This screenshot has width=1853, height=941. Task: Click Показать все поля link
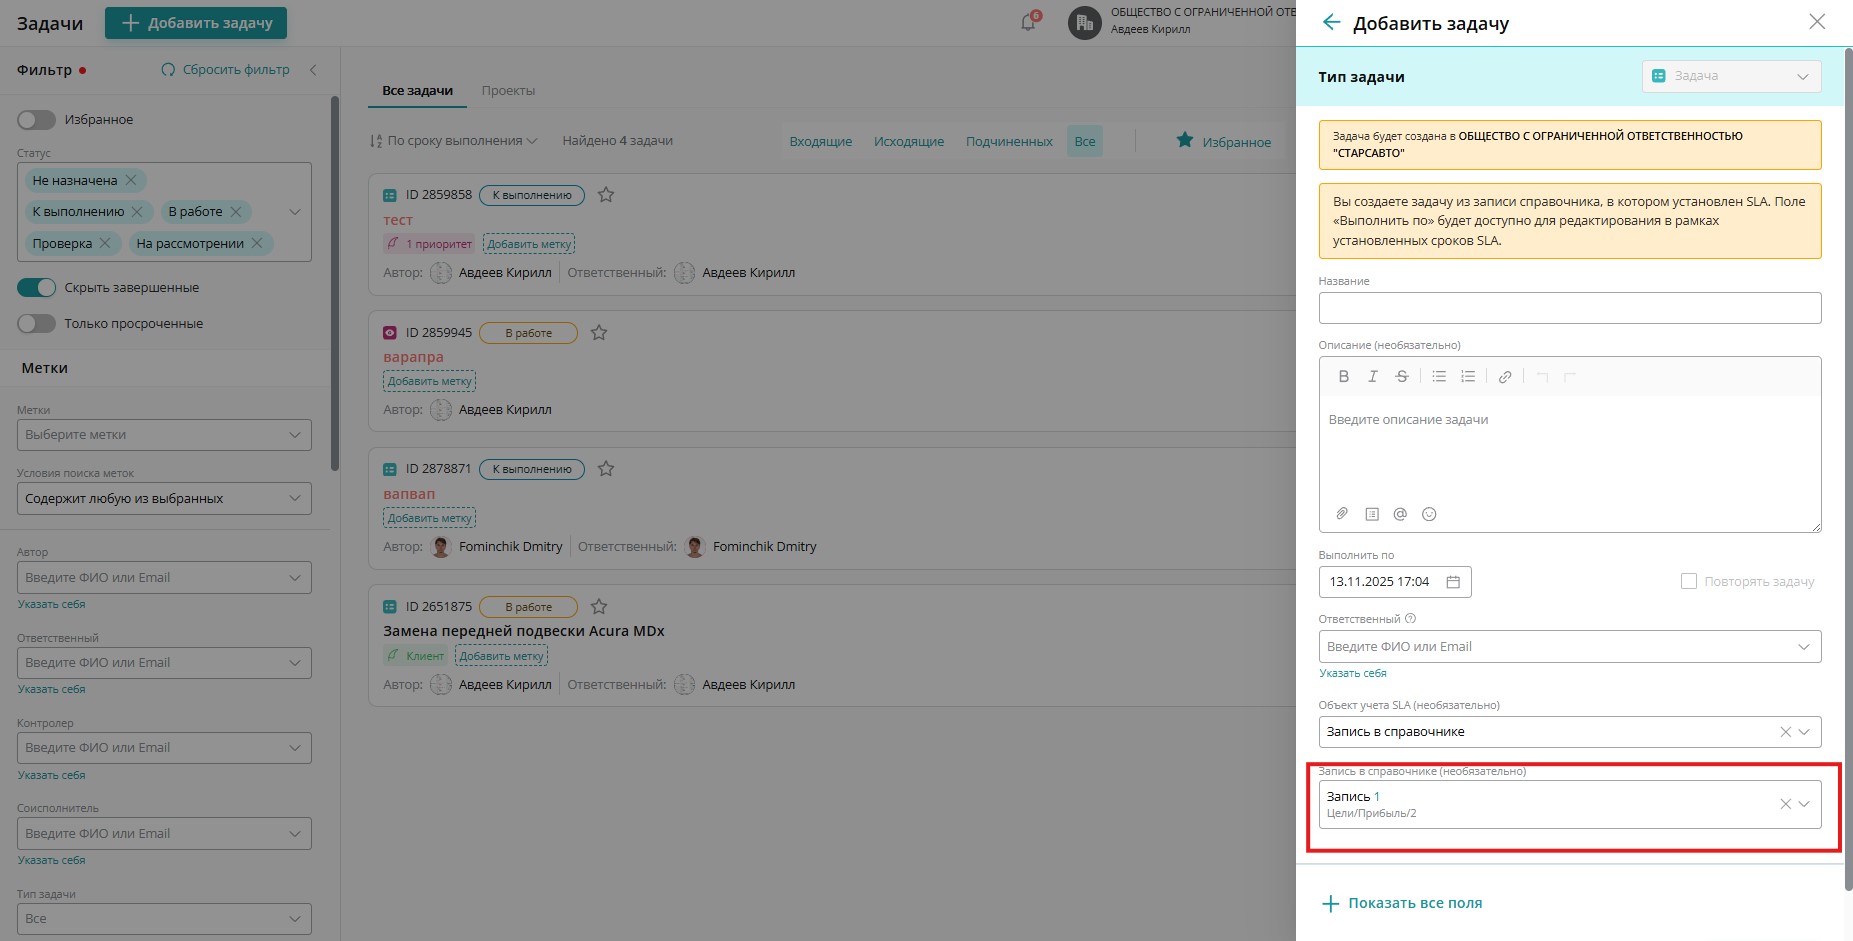point(1414,903)
